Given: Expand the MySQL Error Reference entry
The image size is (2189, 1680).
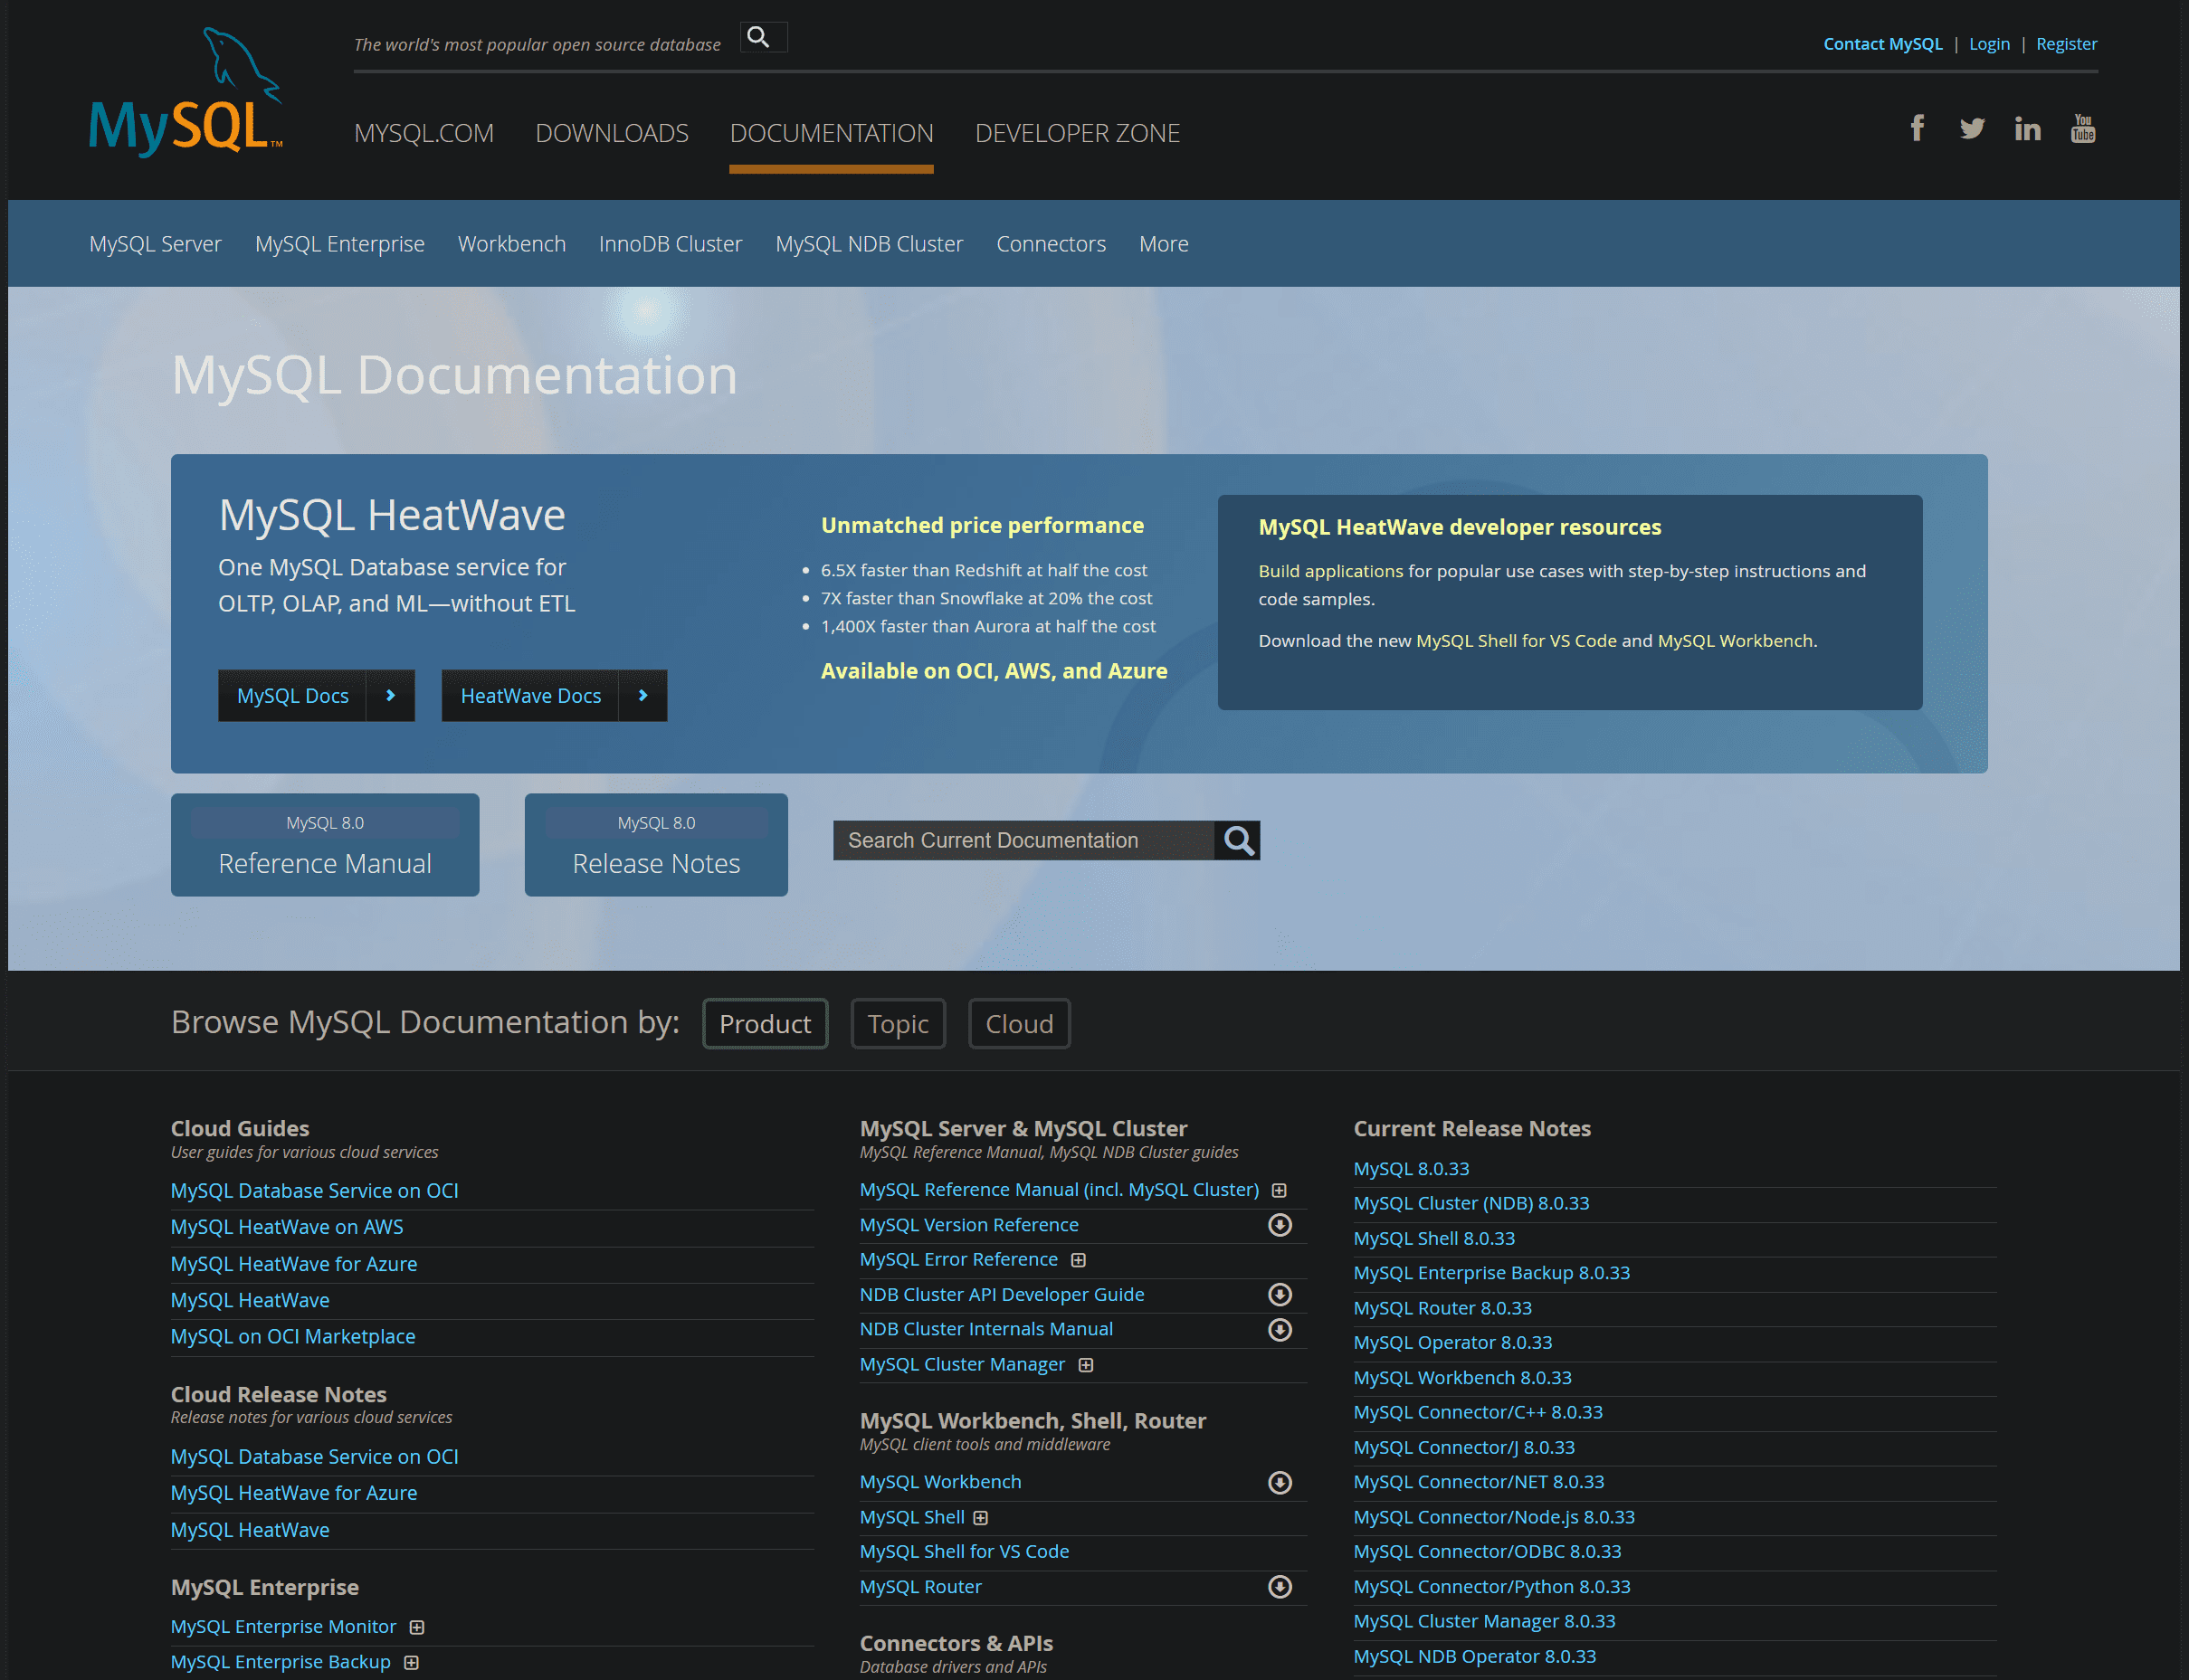Looking at the screenshot, I should 1078,1260.
